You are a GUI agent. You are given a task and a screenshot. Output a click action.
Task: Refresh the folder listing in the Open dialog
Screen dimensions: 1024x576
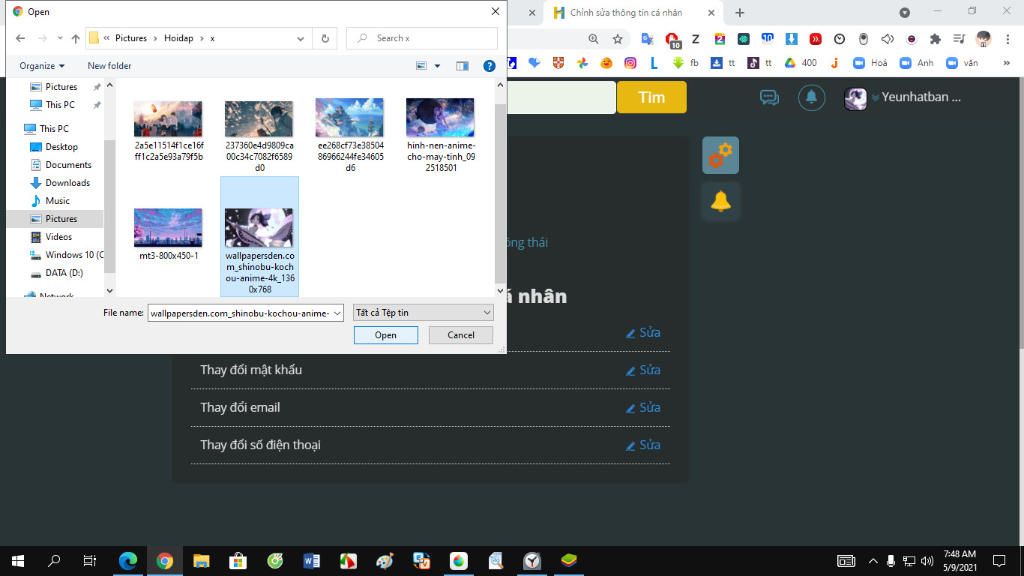[x=325, y=39]
